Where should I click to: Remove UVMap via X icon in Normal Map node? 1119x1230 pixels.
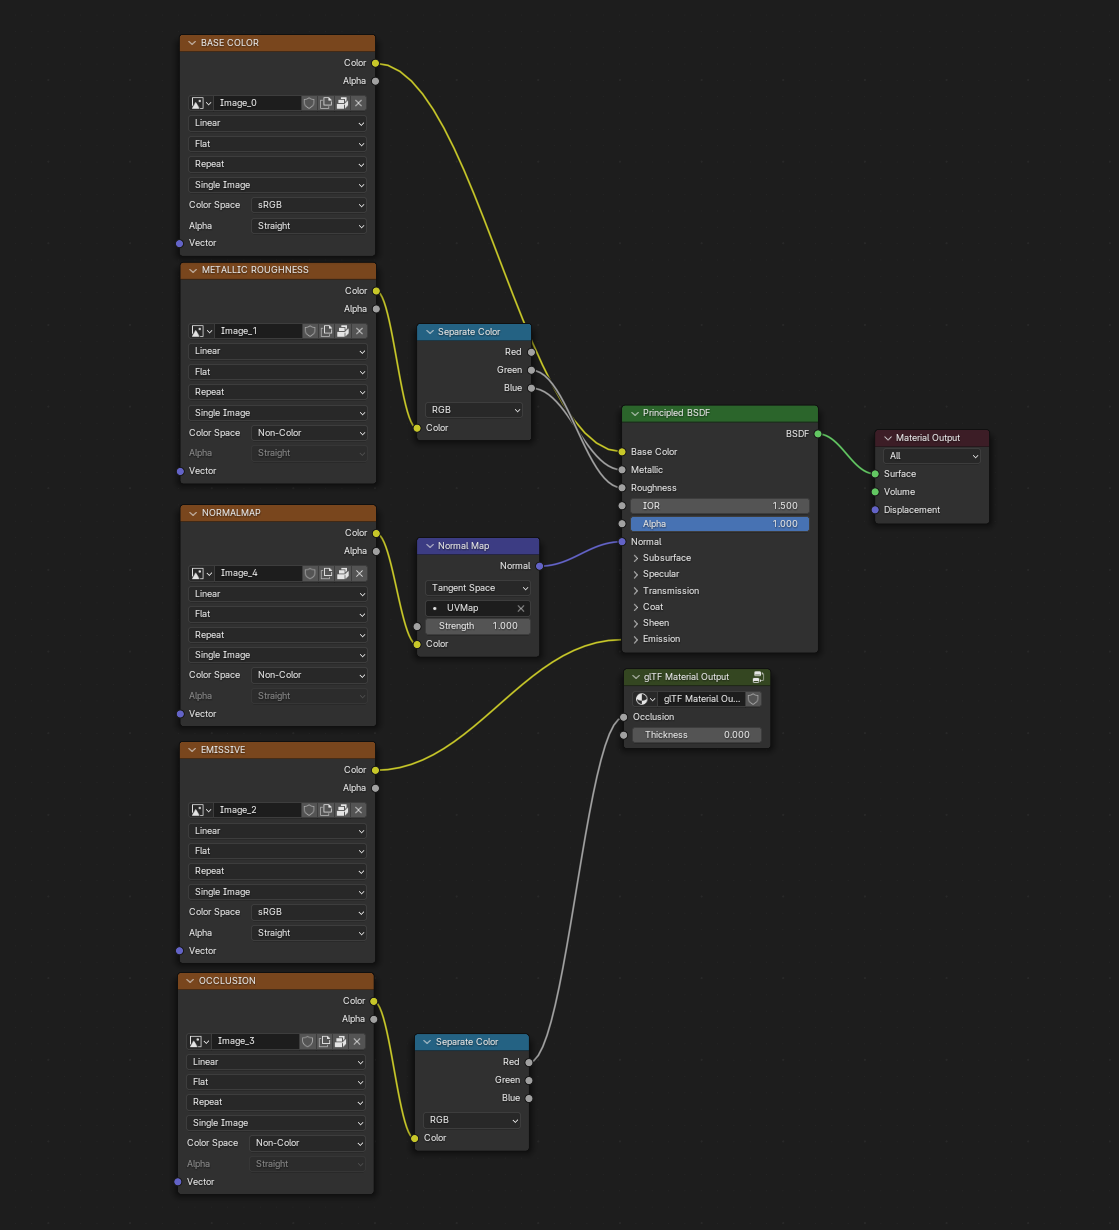click(x=521, y=608)
